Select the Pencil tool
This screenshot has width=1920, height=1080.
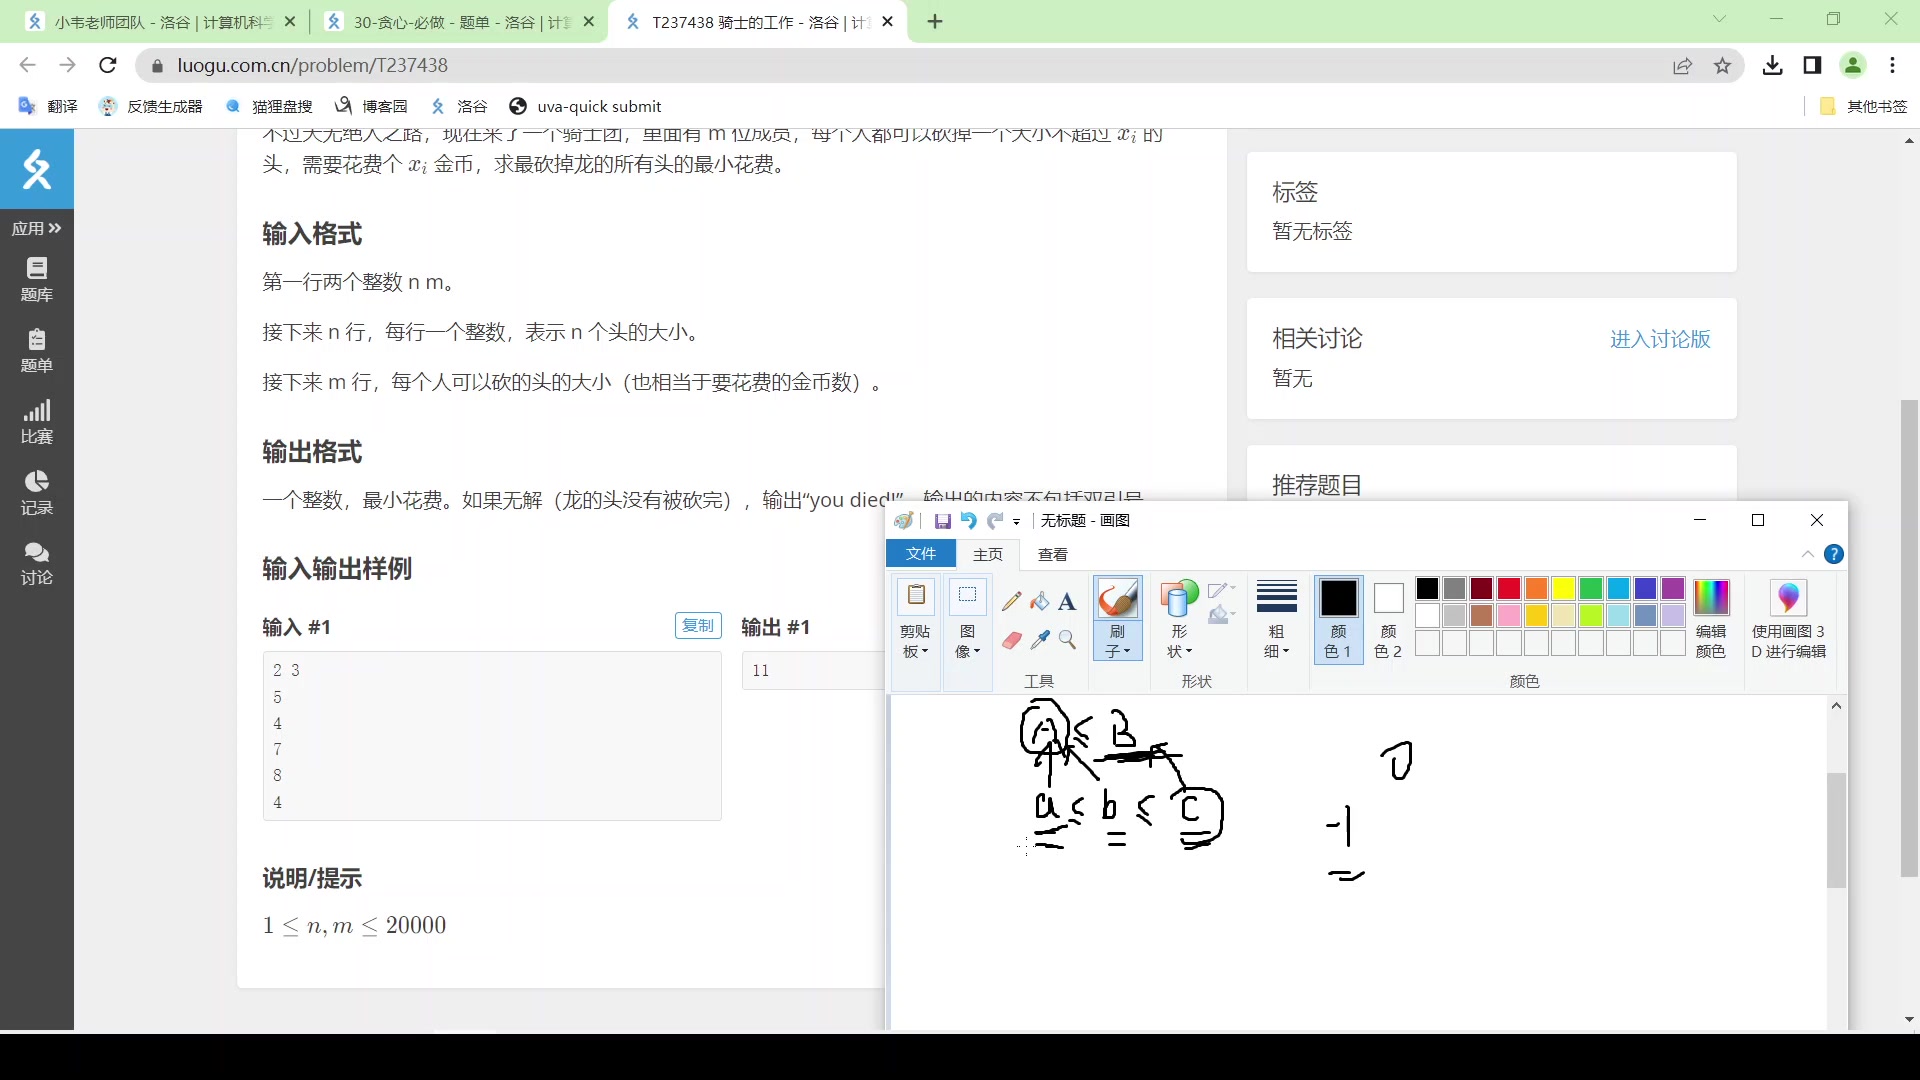[x=1011, y=601]
